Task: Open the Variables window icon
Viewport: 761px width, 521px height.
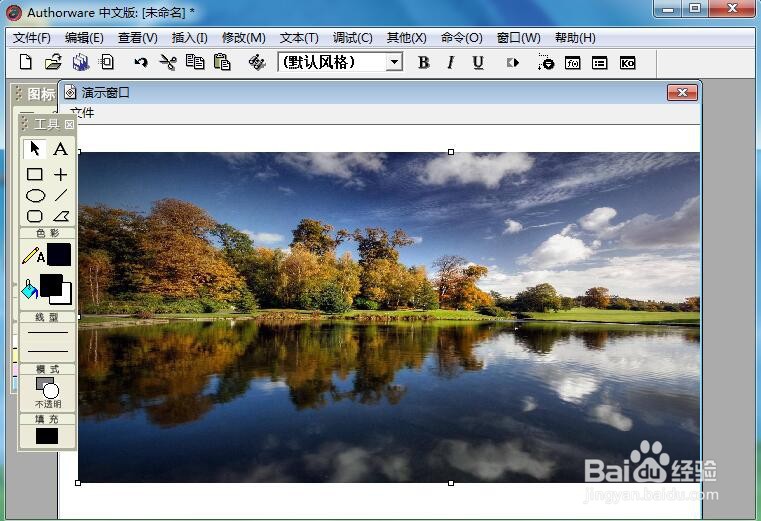Action: click(x=600, y=63)
